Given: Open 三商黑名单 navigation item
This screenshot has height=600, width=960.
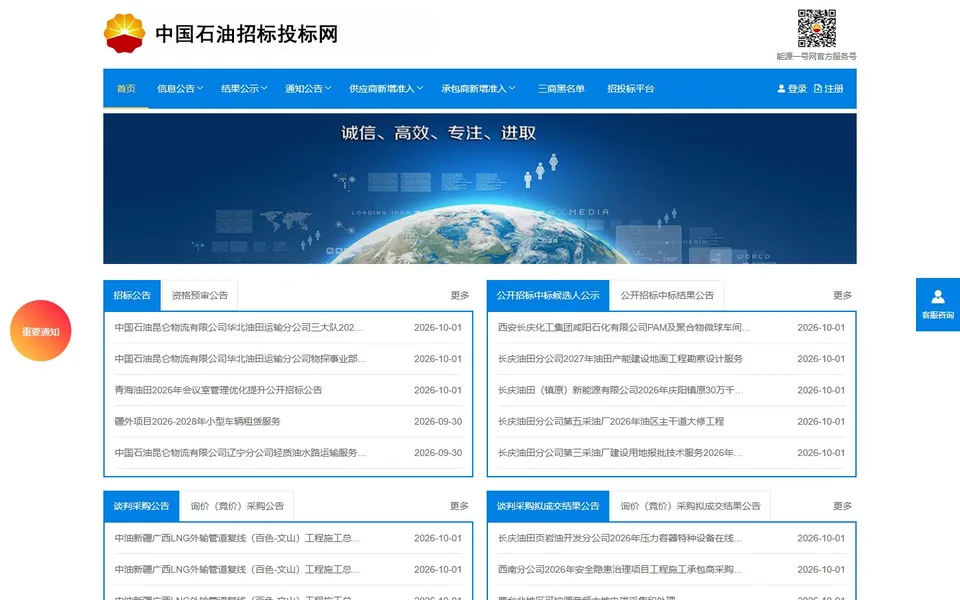Looking at the screenshot, I should 561,89.
